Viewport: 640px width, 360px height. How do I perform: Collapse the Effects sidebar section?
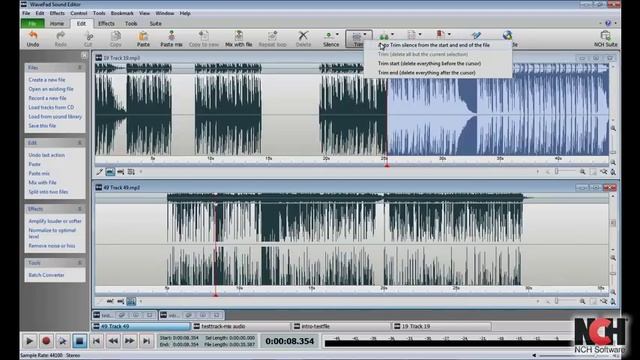[x=80, y=209]
